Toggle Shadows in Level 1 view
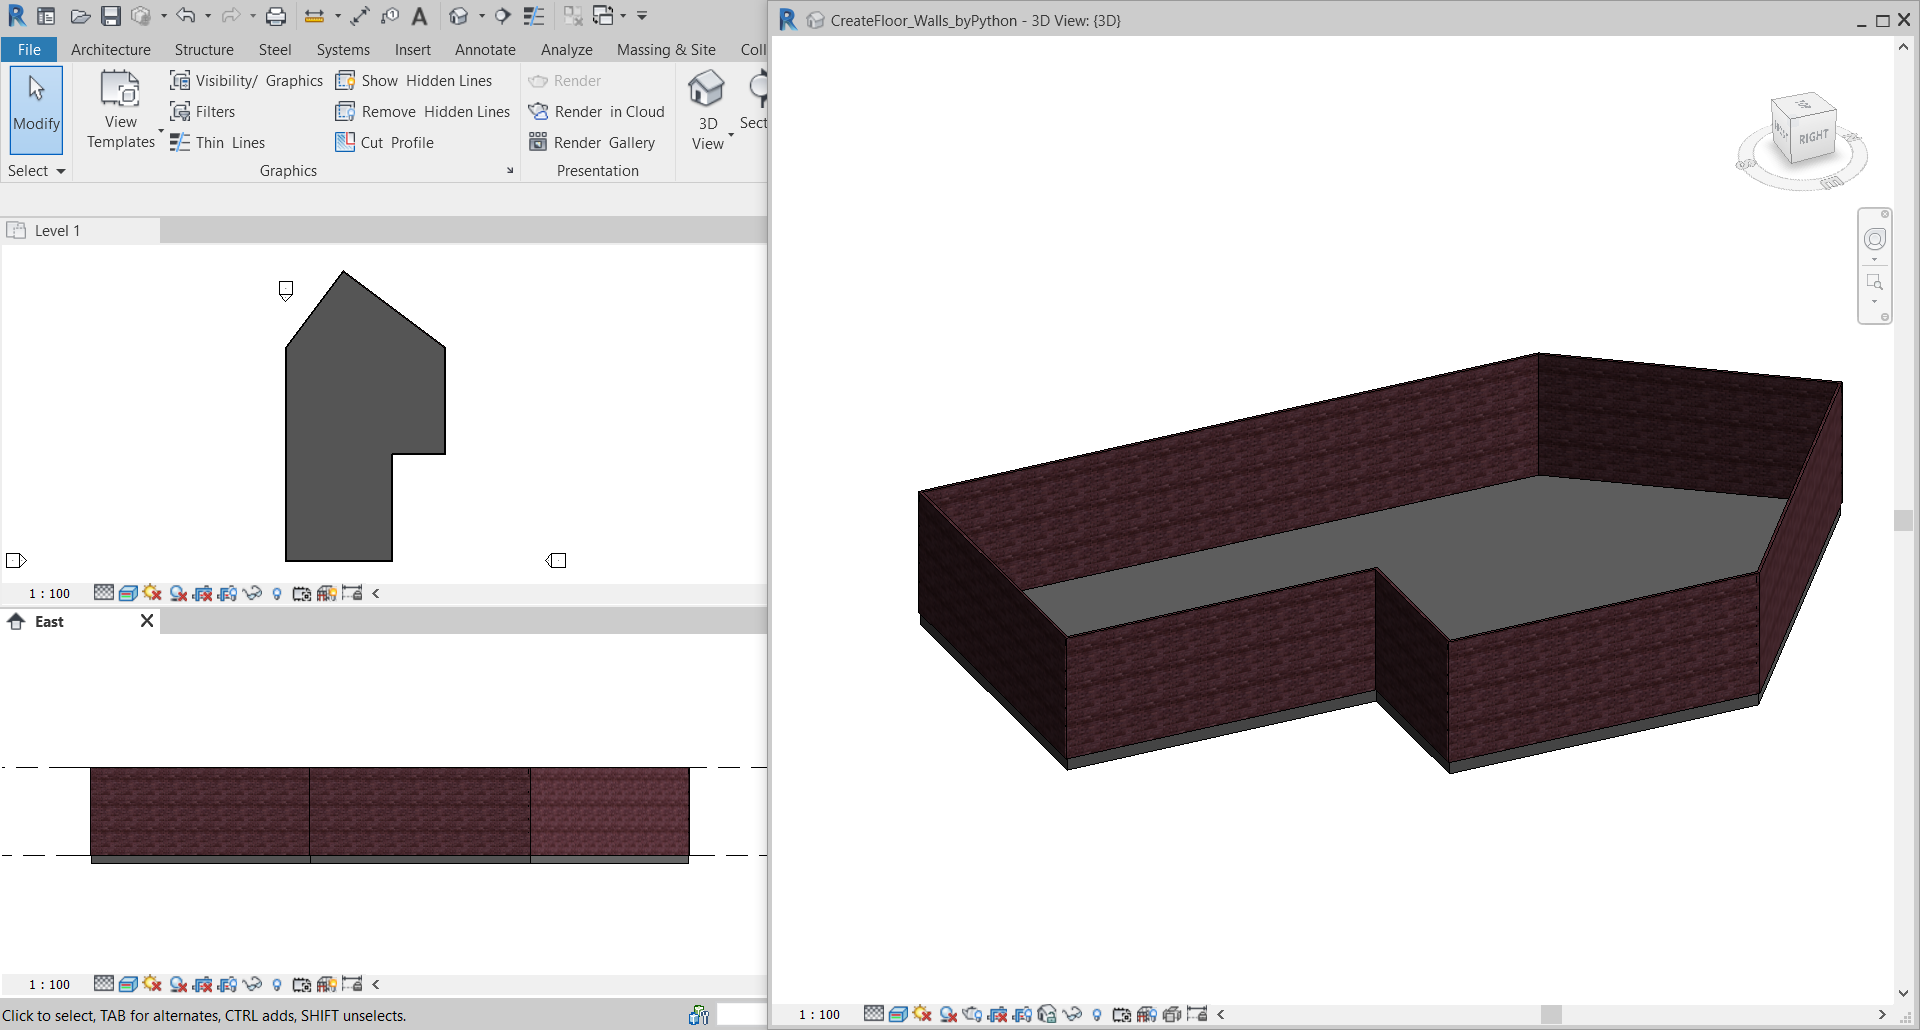Image resolution: width=1920 pixels, height=1030 pixels. click(x=178, y=593)
